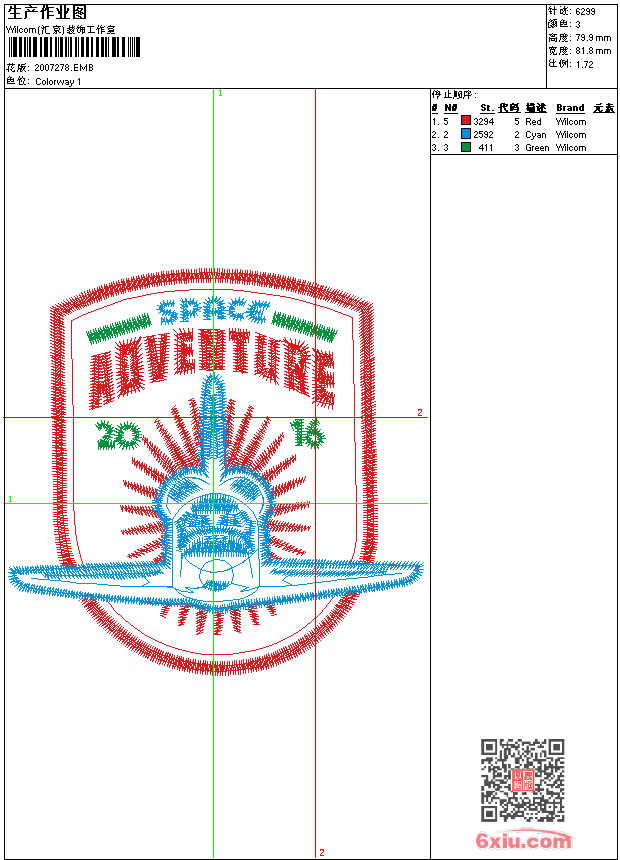Select the 色位: Colorway 1 line

tap(44, 81)
